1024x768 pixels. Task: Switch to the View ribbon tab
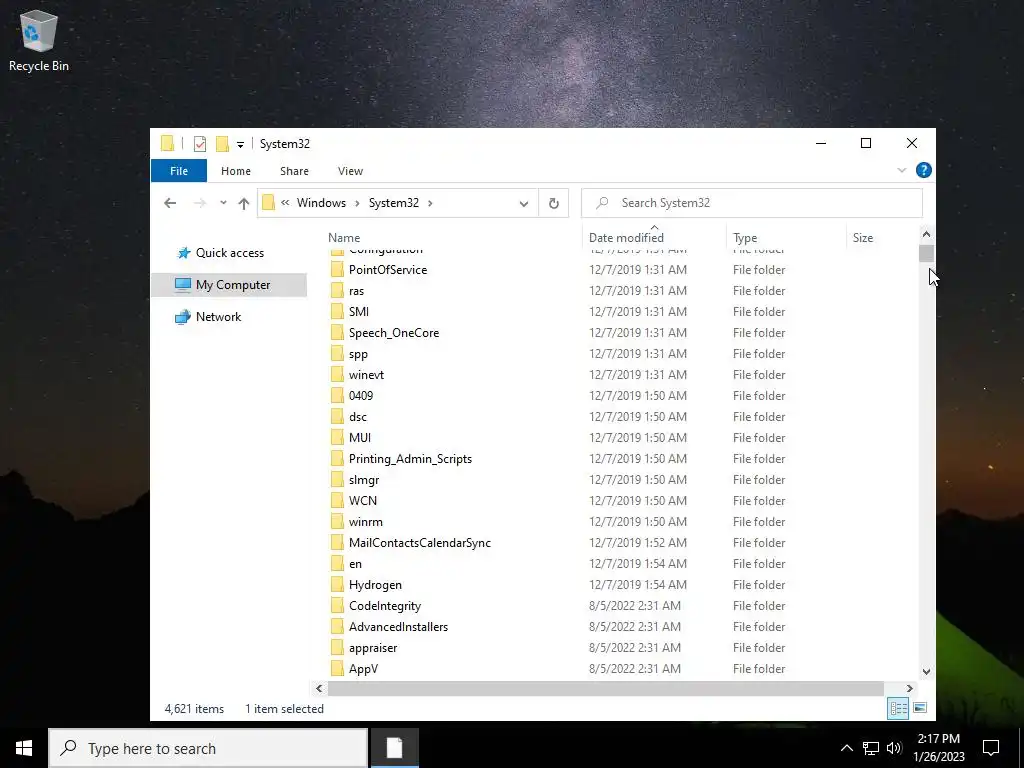[x=350, y=171]
